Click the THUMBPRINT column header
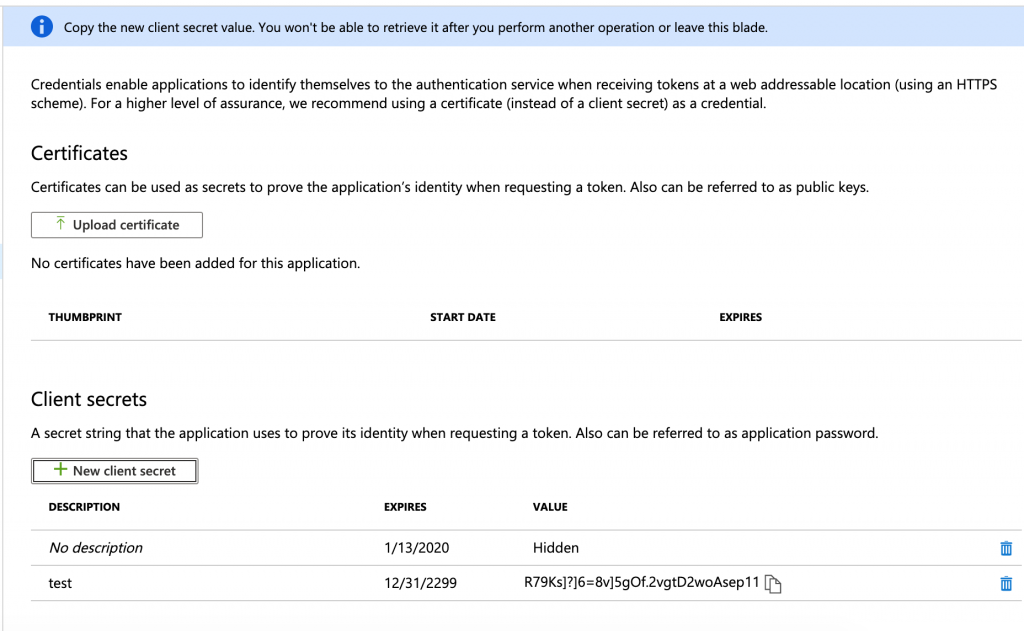Viewport: 1024px width, 631px height. coord(85,317)
